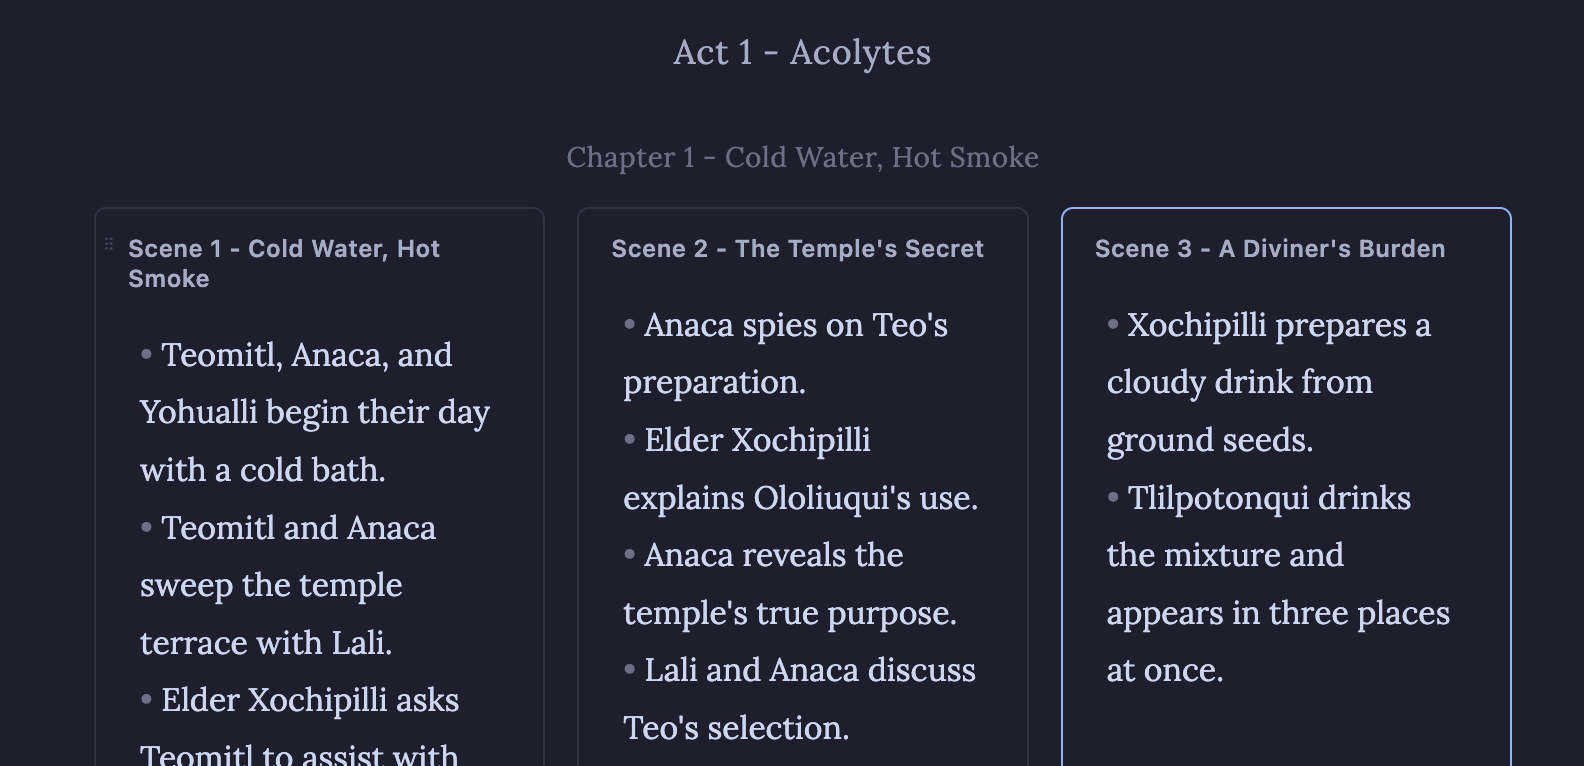Click "Scene 3 - A Diviner's Burden" title
1584x766 pixels.
(x=1269, y=249)
